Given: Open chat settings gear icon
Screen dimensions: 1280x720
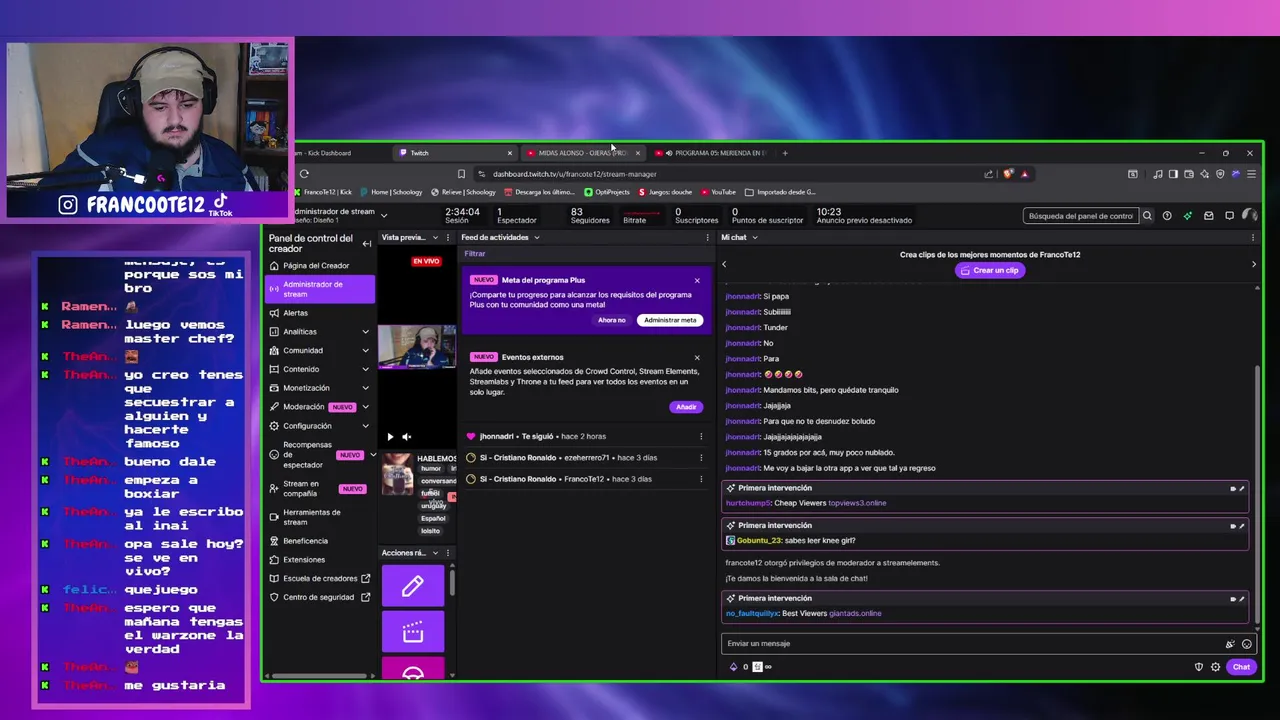Looking at the screenshot, I should pos(1215,667).
